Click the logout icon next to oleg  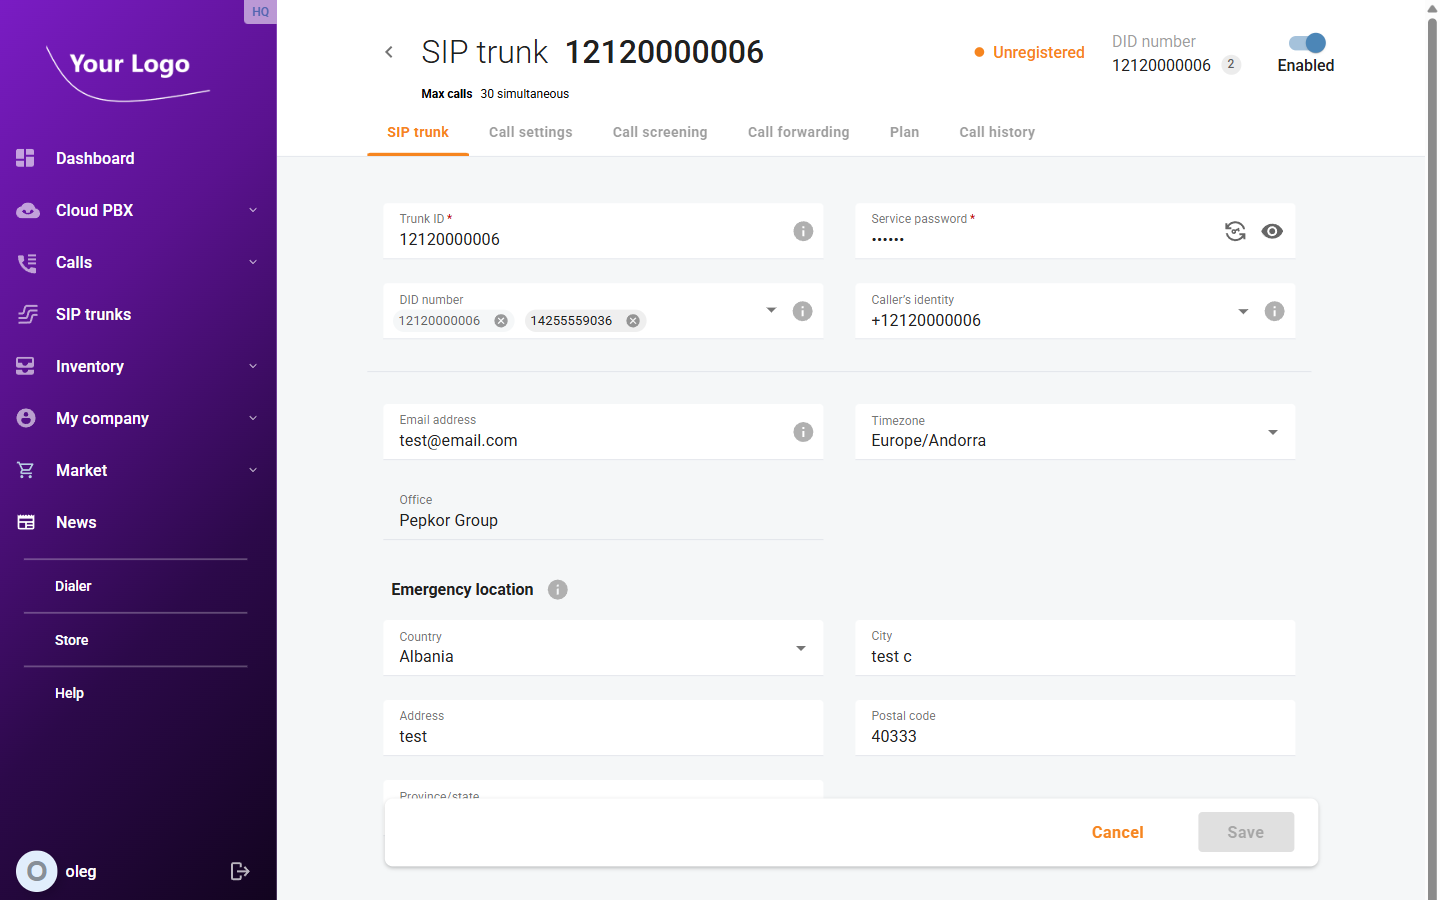[240, 871]
